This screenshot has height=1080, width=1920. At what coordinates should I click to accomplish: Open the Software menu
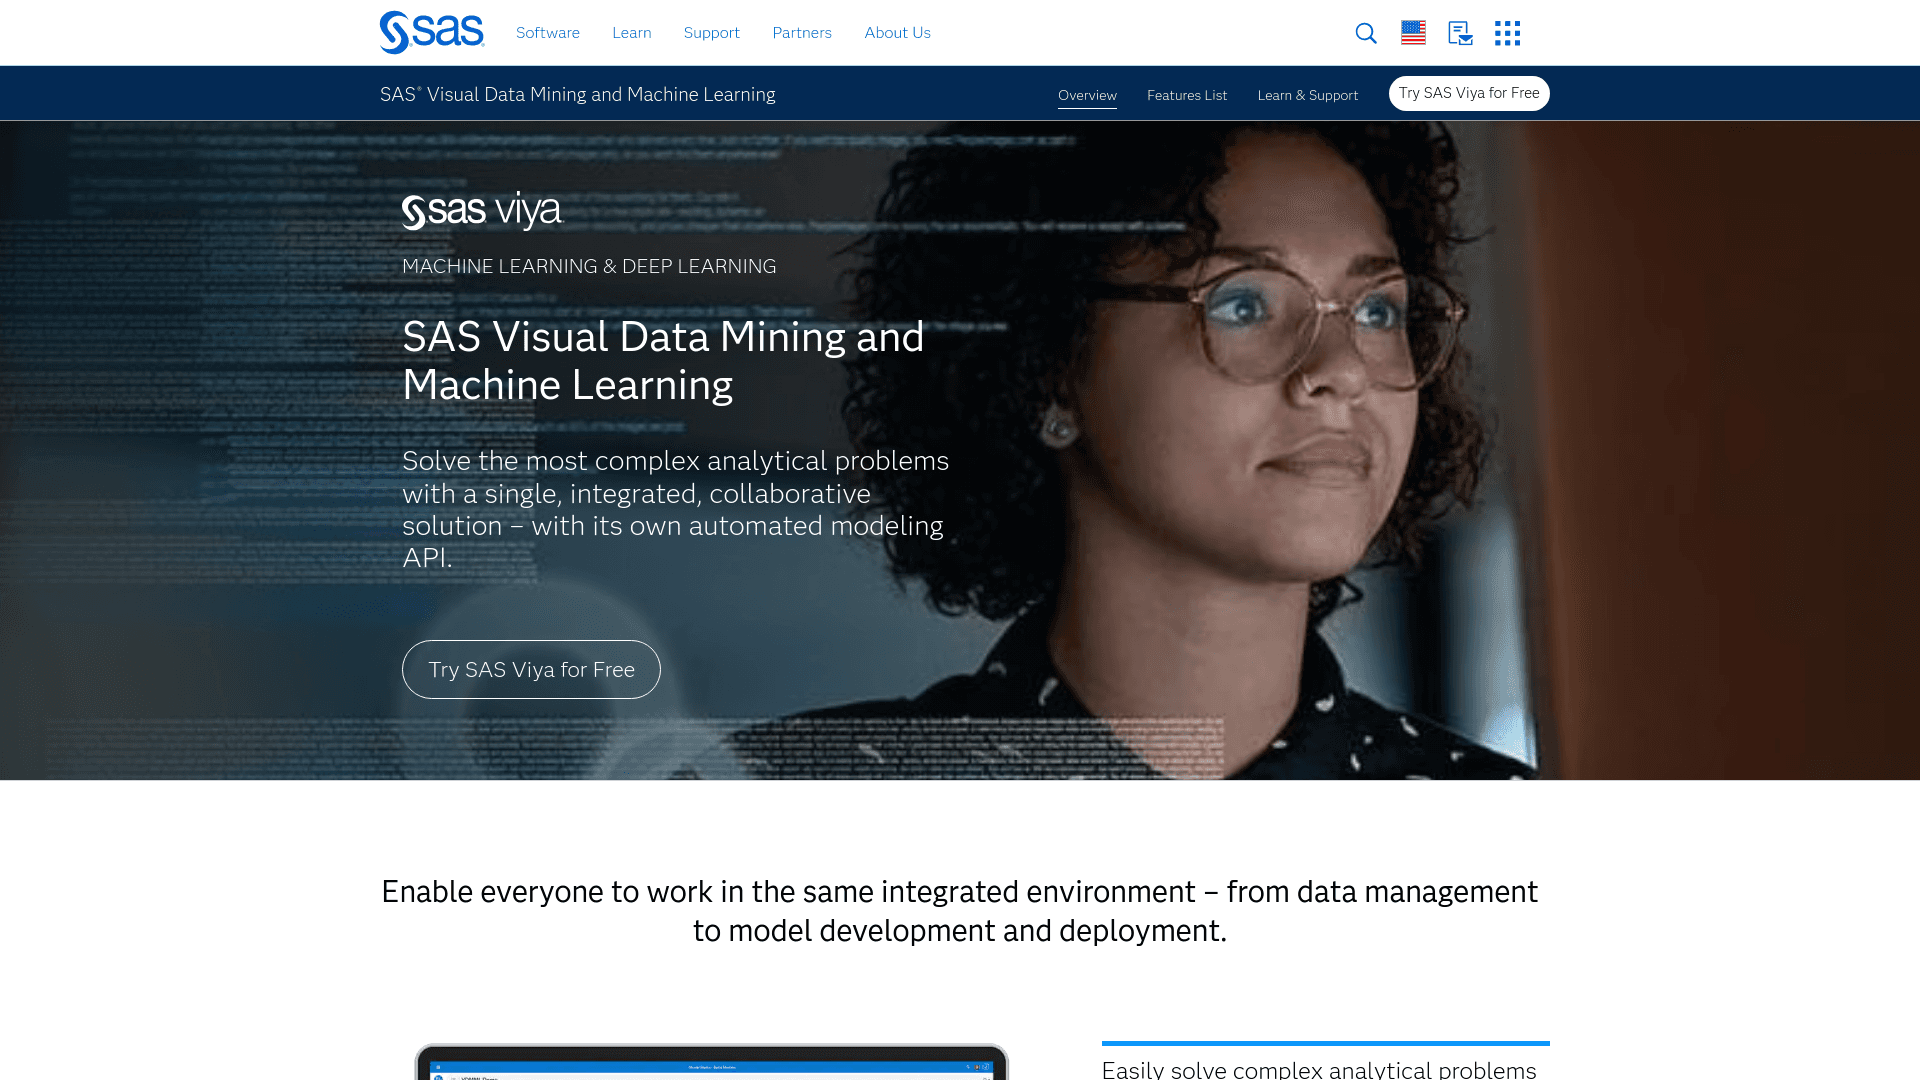pyautogui.click(x=547, y=32)
